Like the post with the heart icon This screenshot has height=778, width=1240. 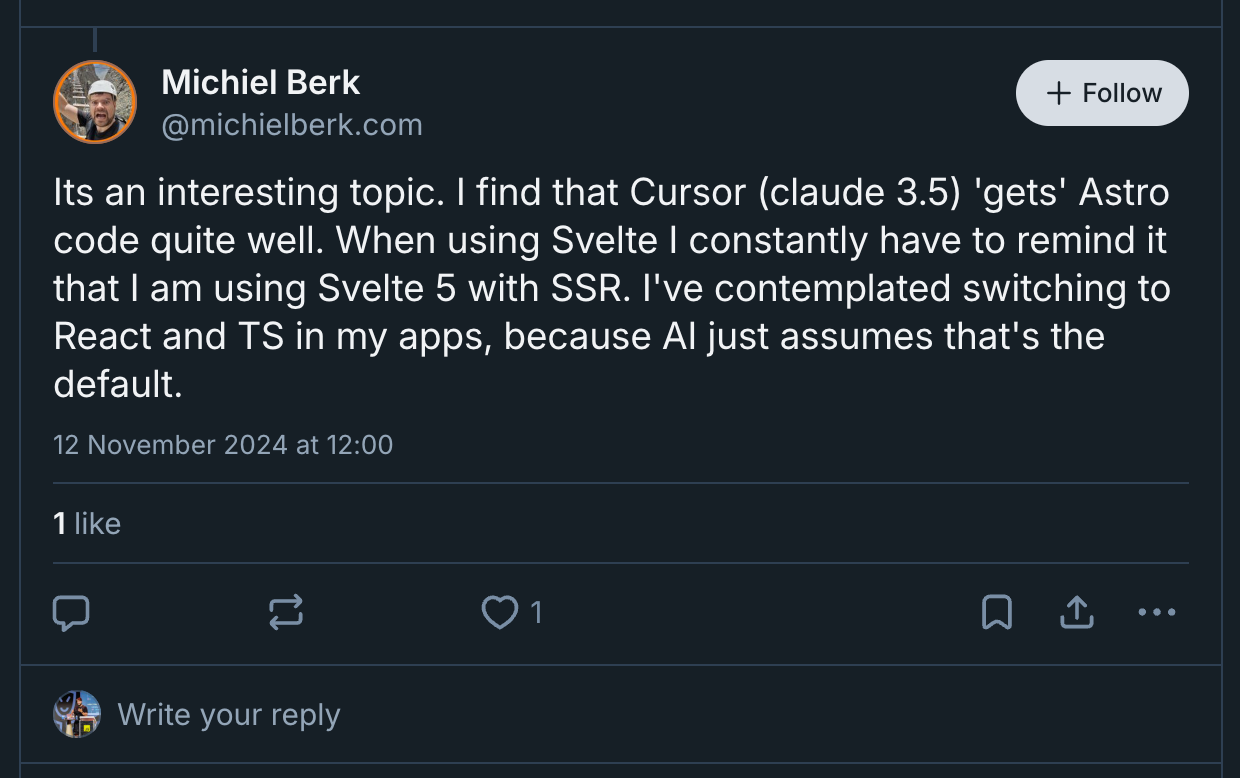tap(499, 612)
